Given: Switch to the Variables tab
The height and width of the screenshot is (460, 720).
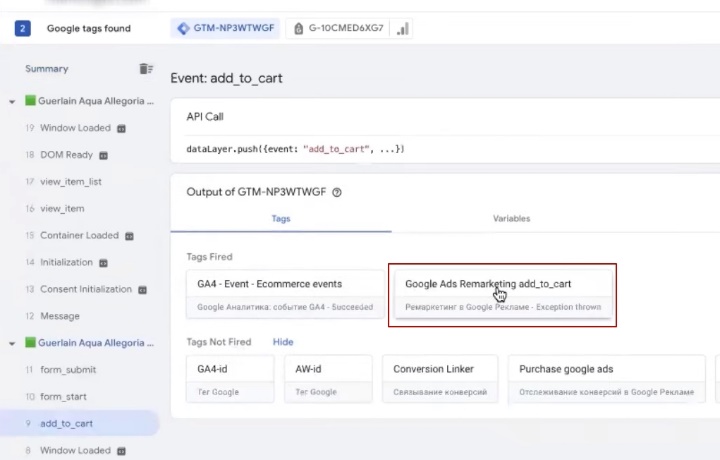Looking at the screenshot, I should coord(511,218).
